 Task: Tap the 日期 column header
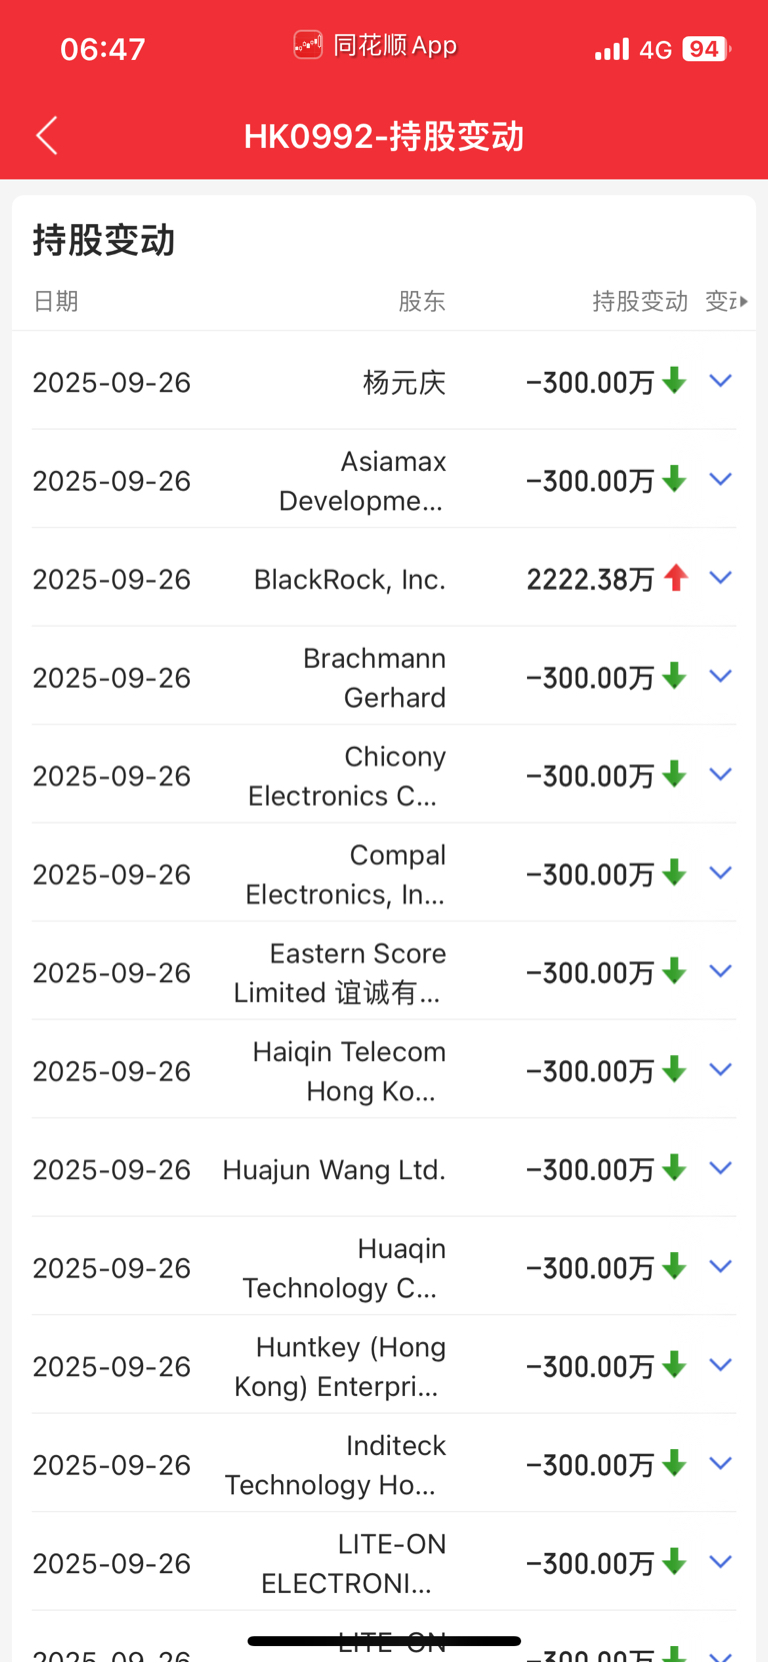coord(56,301)
